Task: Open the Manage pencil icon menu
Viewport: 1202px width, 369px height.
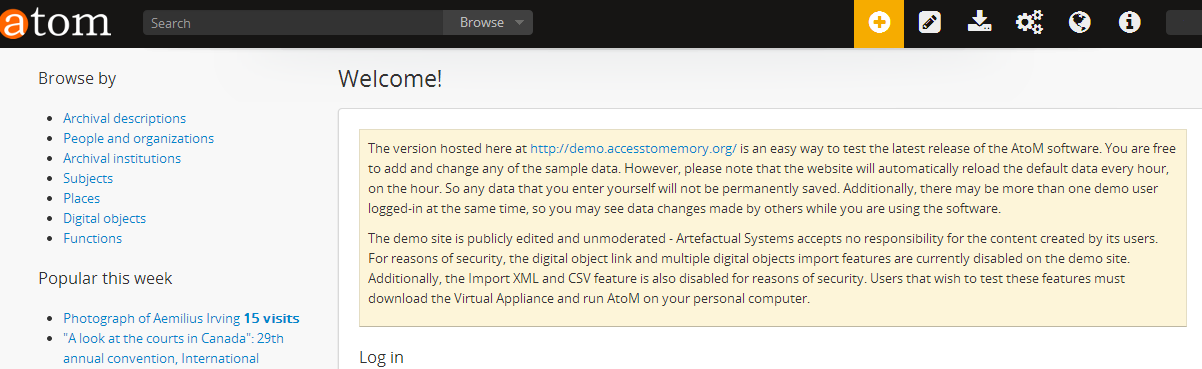Action: [x=930, y=23]
